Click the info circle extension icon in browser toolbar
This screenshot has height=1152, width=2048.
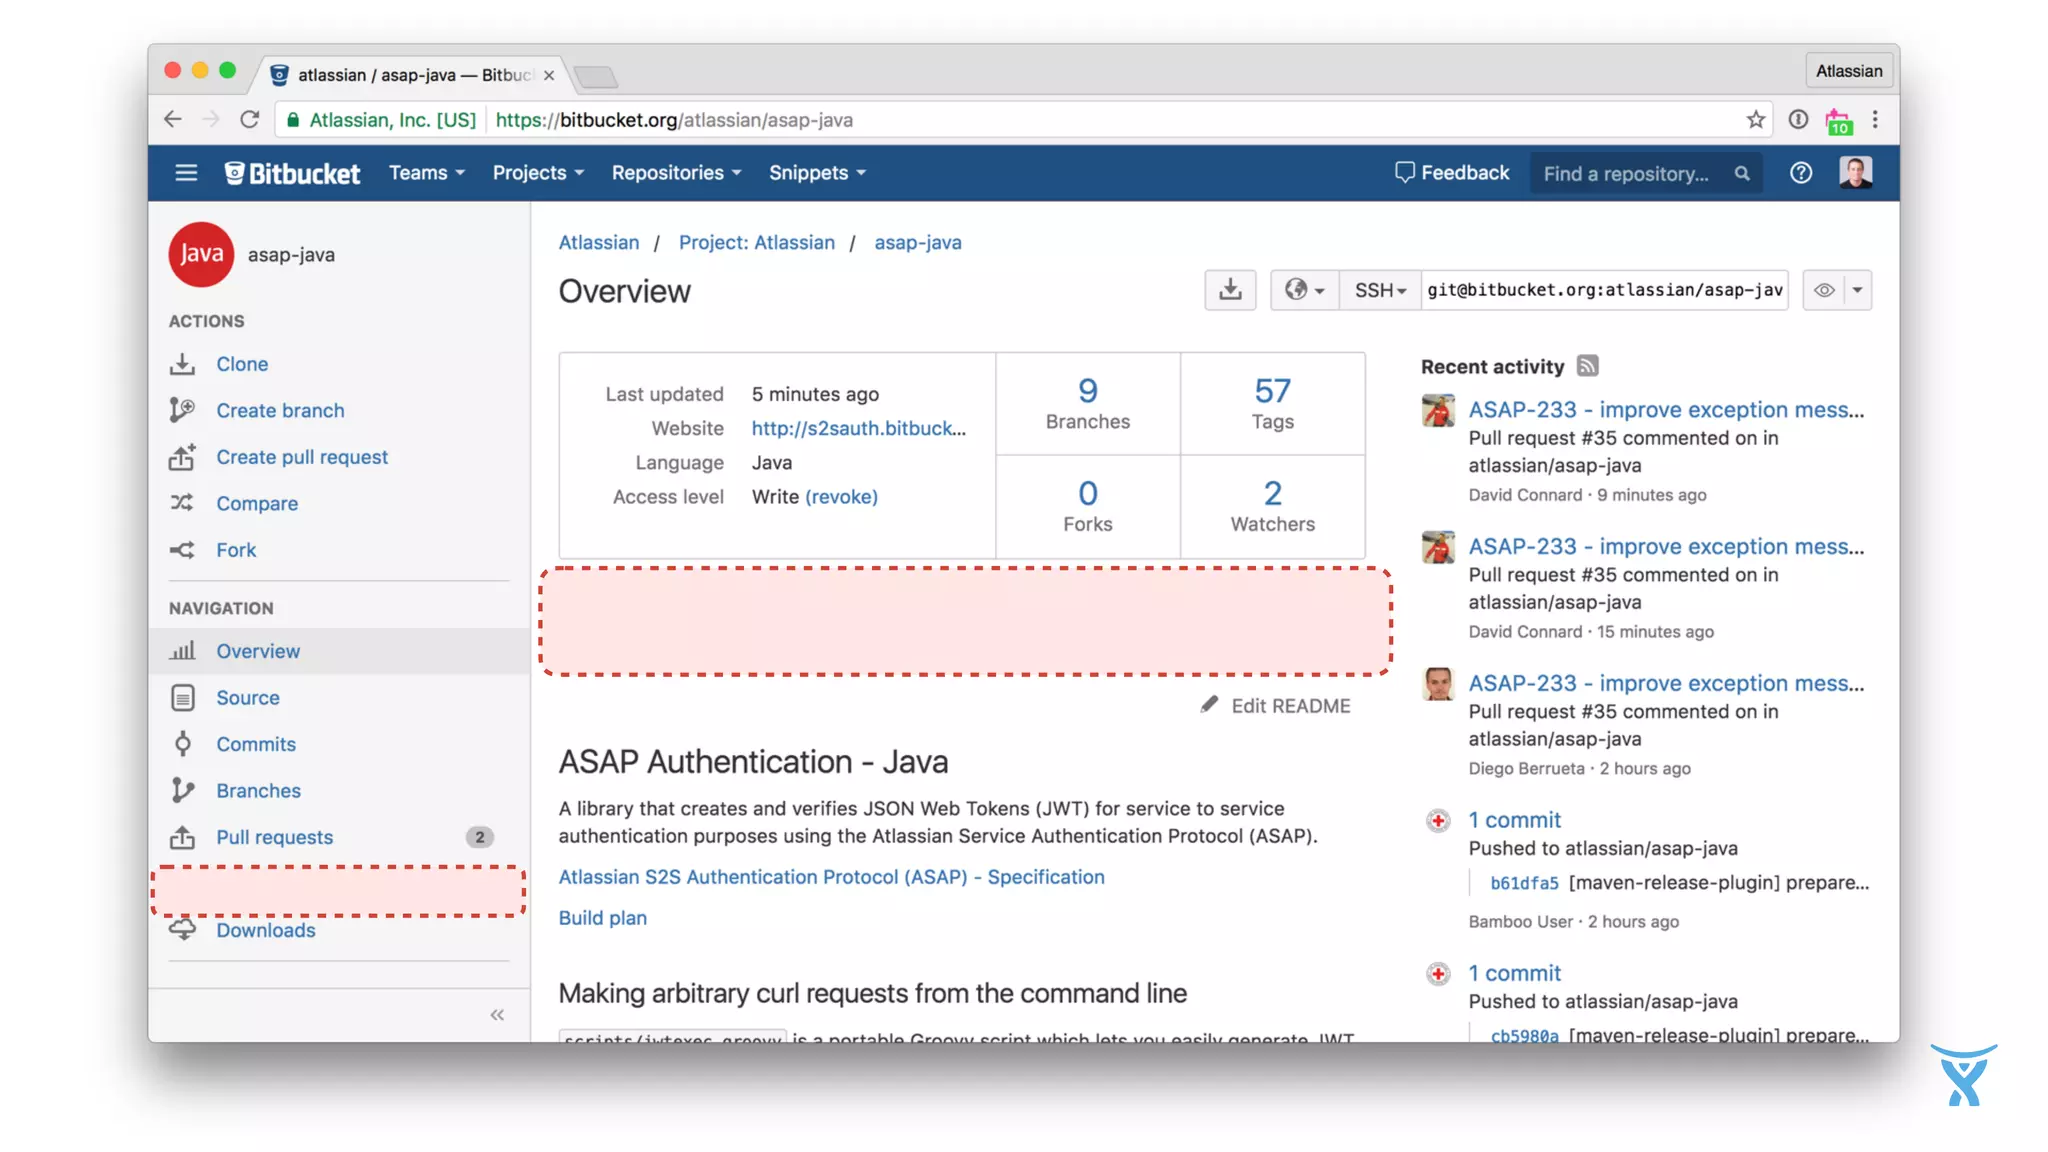click(1798, 120)
